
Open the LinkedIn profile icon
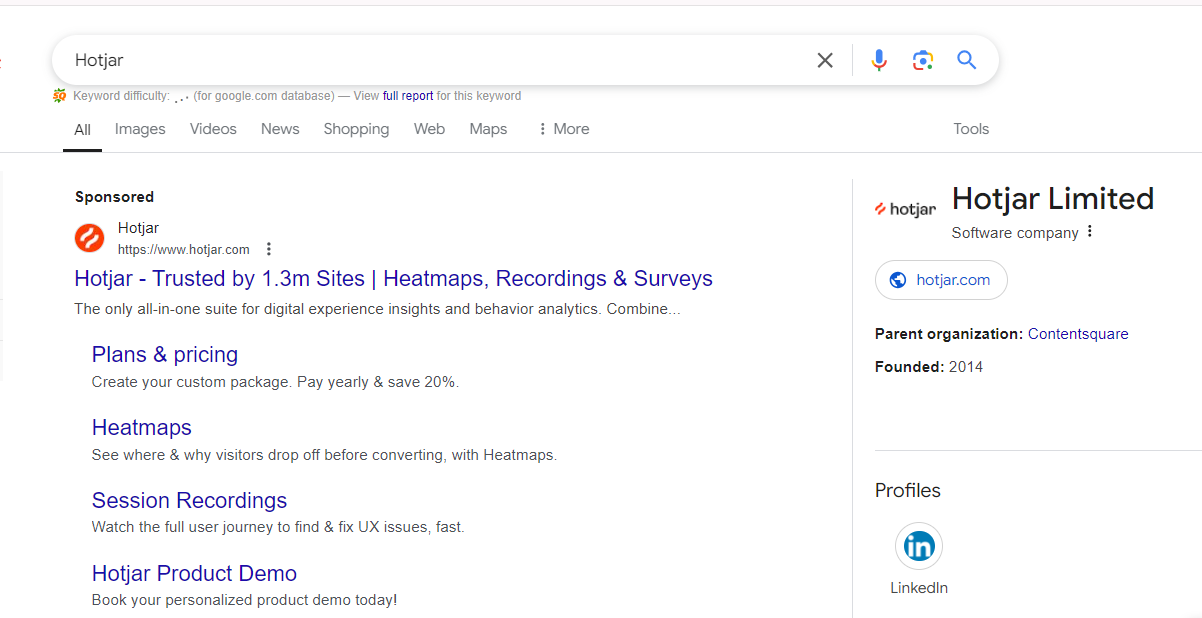(918, 546)
